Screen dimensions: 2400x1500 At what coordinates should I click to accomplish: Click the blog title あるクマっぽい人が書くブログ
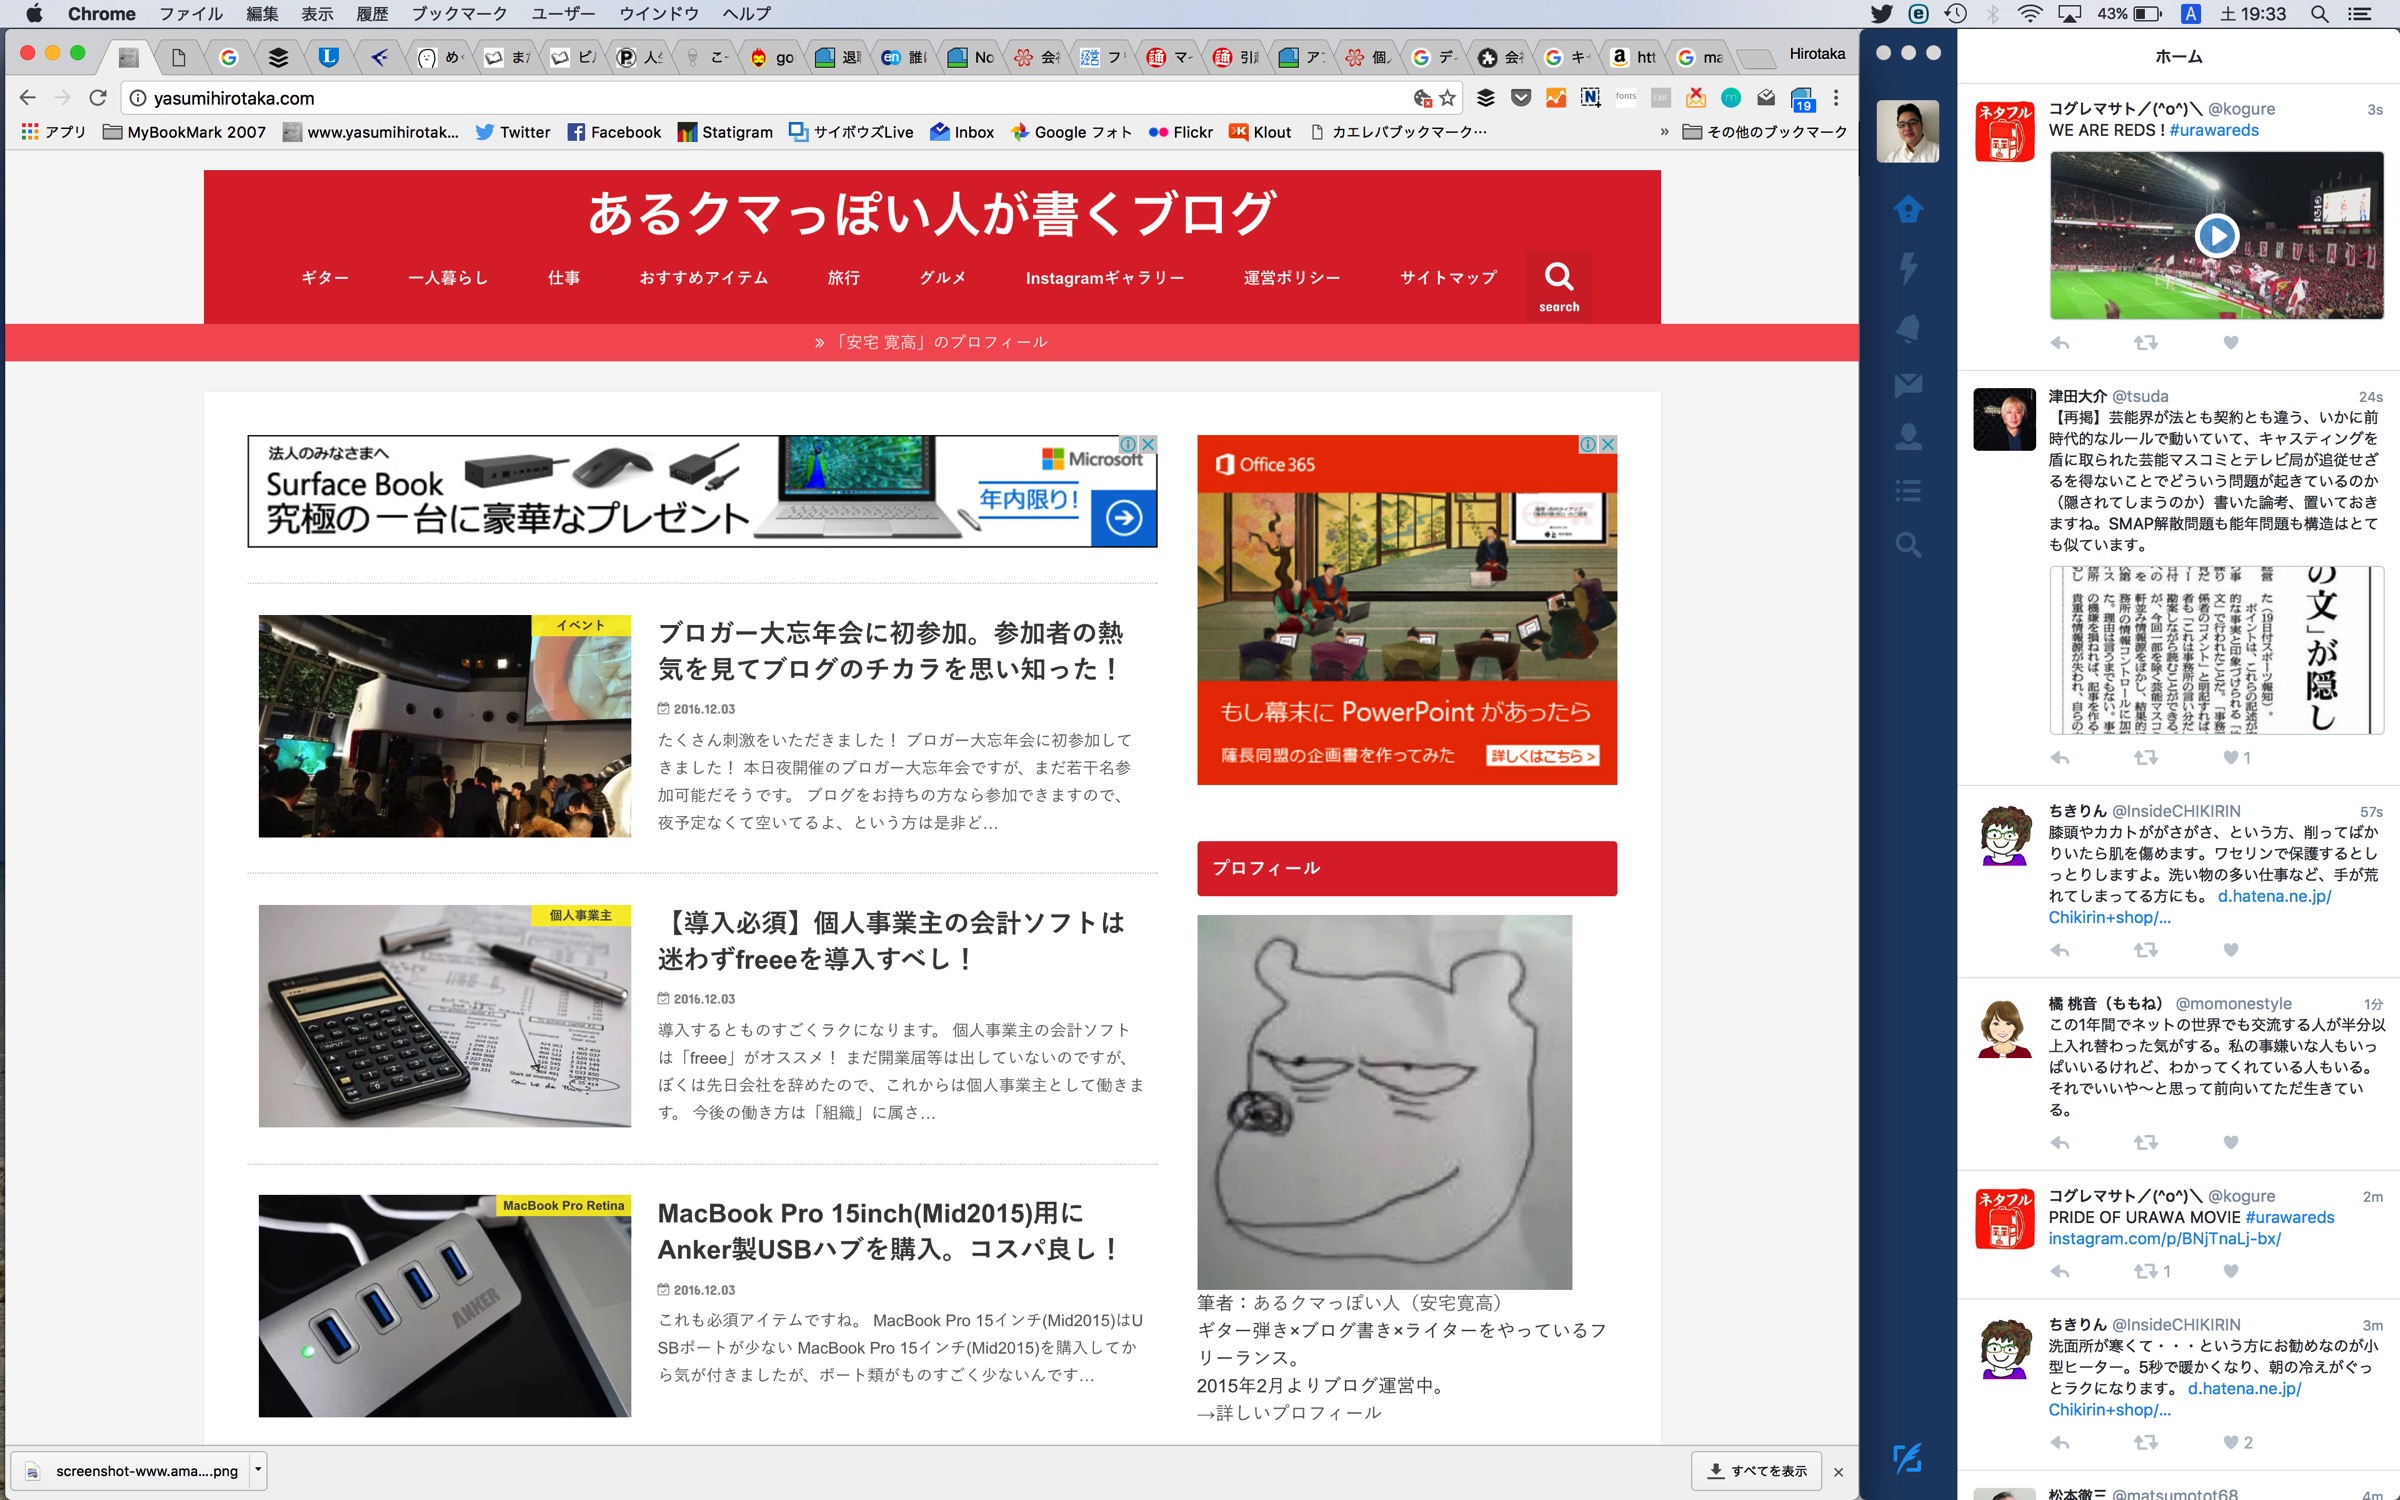(x=932, y=213)
